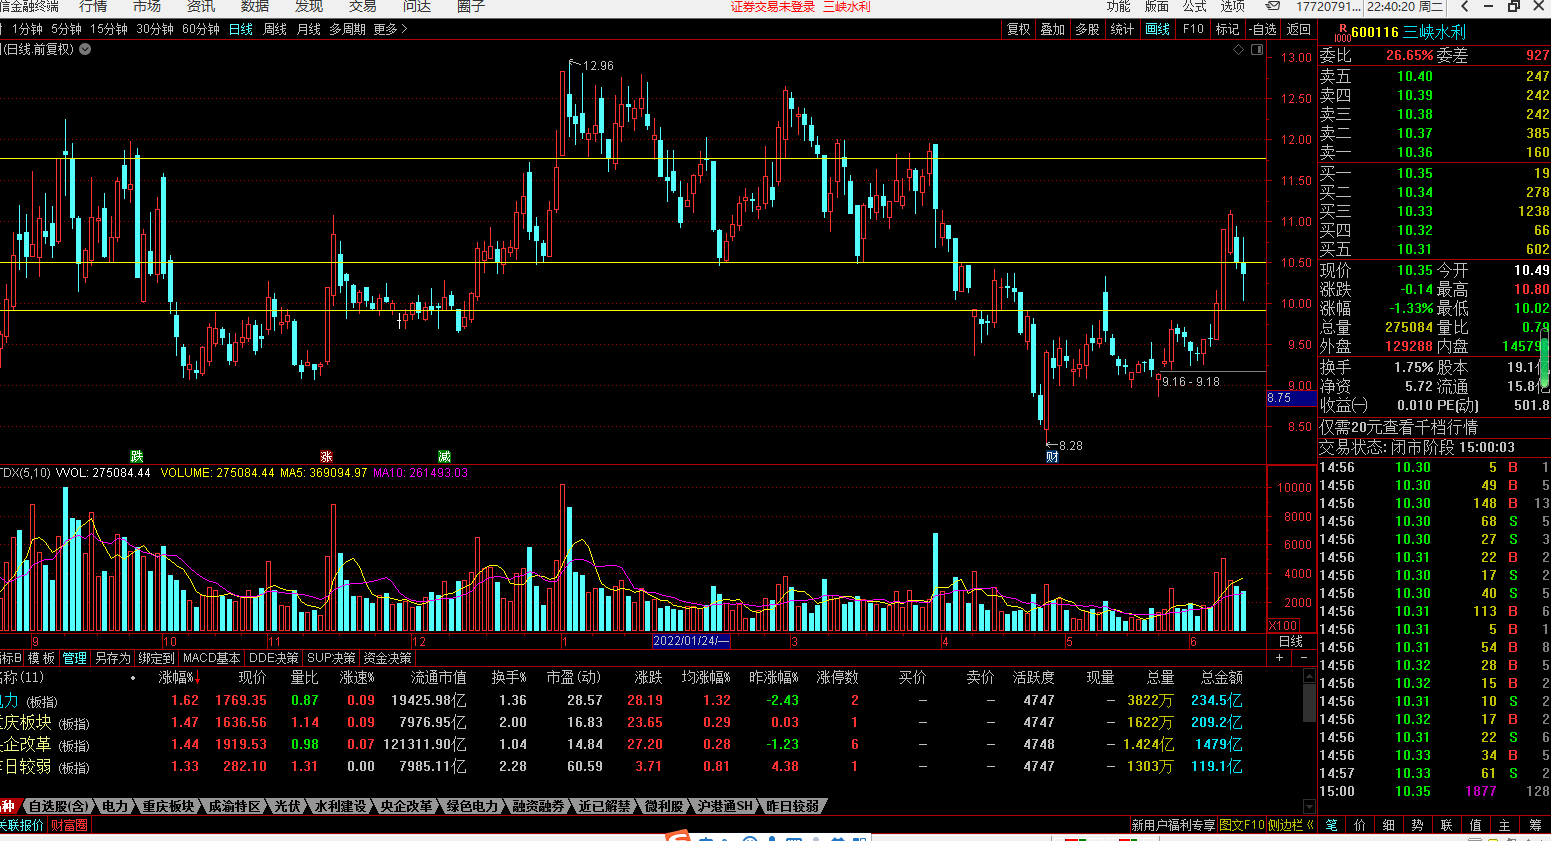Select the 日线 daily period

click(x=241, y=30)
